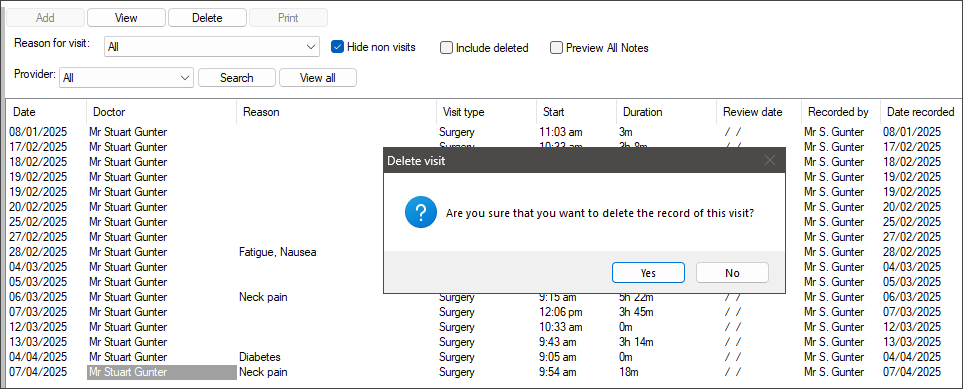Image resolution: width=963 pixels, height=389 pixels.
Task: Click the View all button
Action: pos(318,78)
